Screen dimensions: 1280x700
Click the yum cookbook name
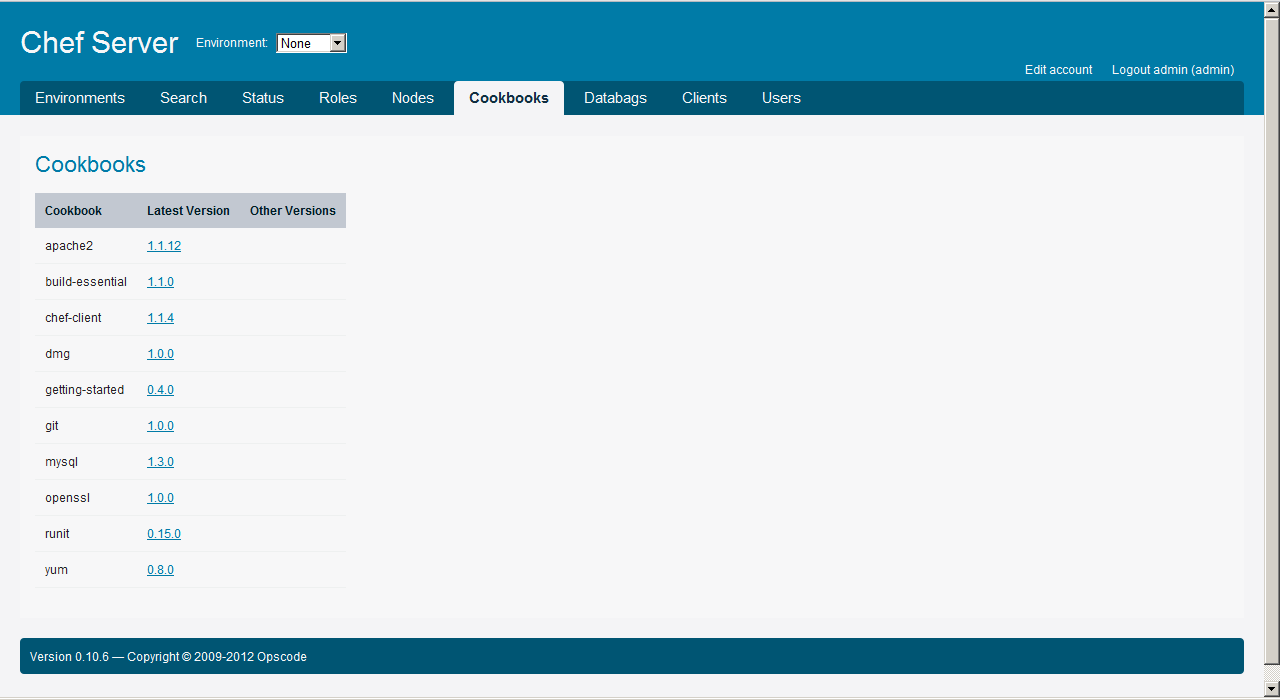coord(56,570)
